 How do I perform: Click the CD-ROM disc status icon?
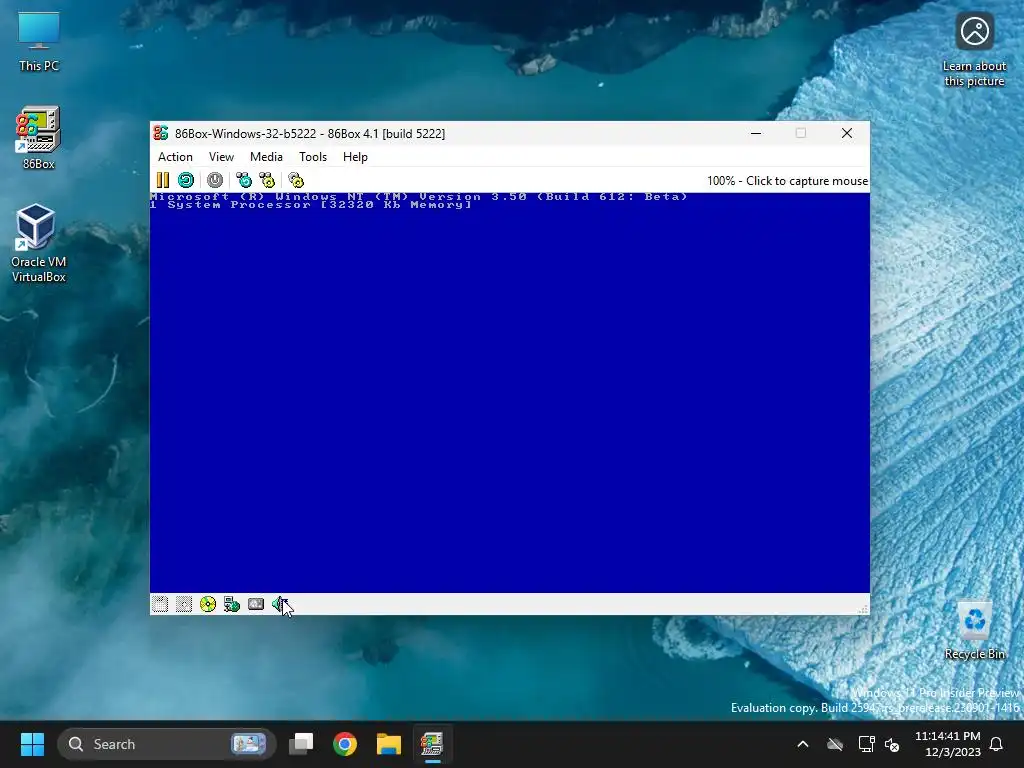[208, 604]
